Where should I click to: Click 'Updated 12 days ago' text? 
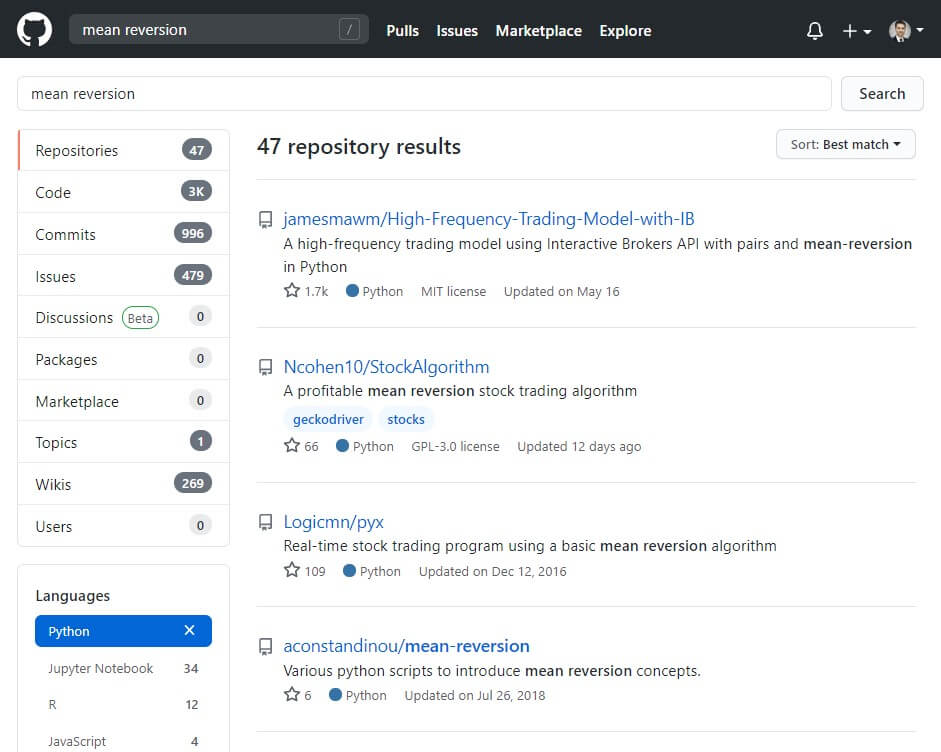click(579, 447)
